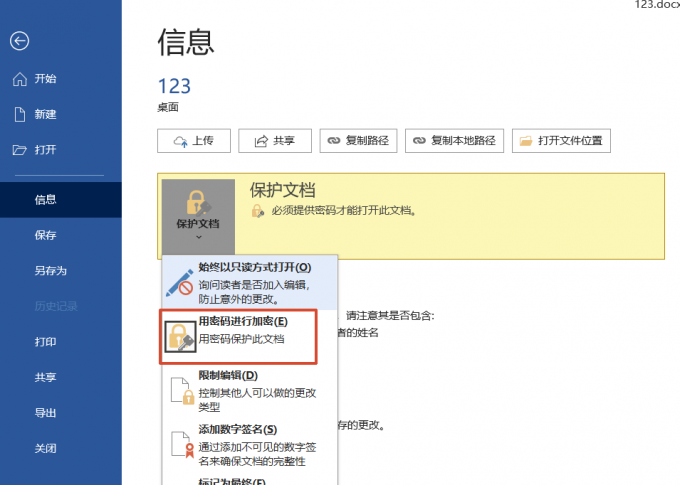The width and height of the screenshot is (680, 485).
Task: Click the home icon beside 开始
Action: 20,79
